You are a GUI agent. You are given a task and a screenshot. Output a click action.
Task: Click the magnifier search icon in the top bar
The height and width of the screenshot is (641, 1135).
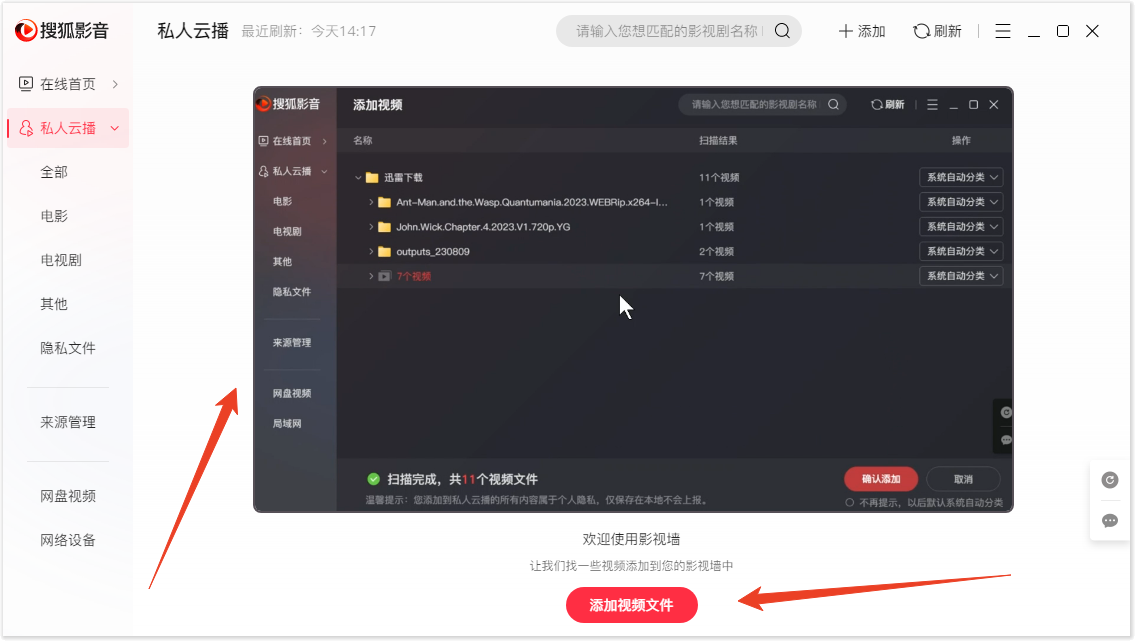tap(782, 31)
